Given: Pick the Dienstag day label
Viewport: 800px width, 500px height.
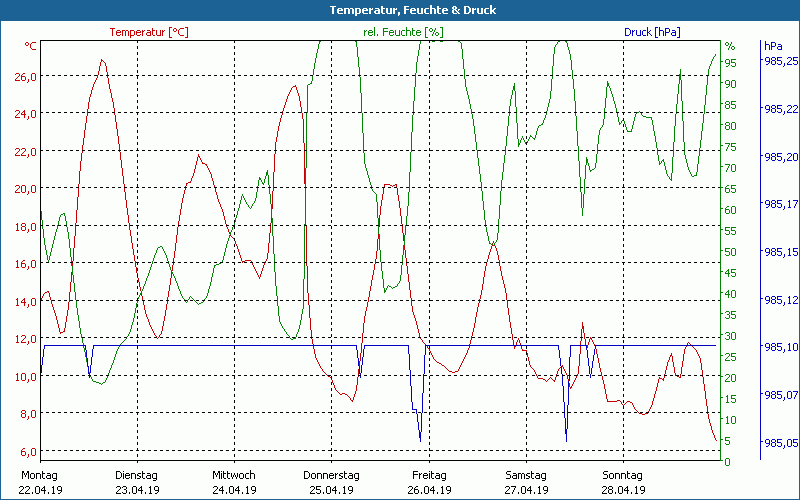Looking at the screenshot, I should (137, 475).
